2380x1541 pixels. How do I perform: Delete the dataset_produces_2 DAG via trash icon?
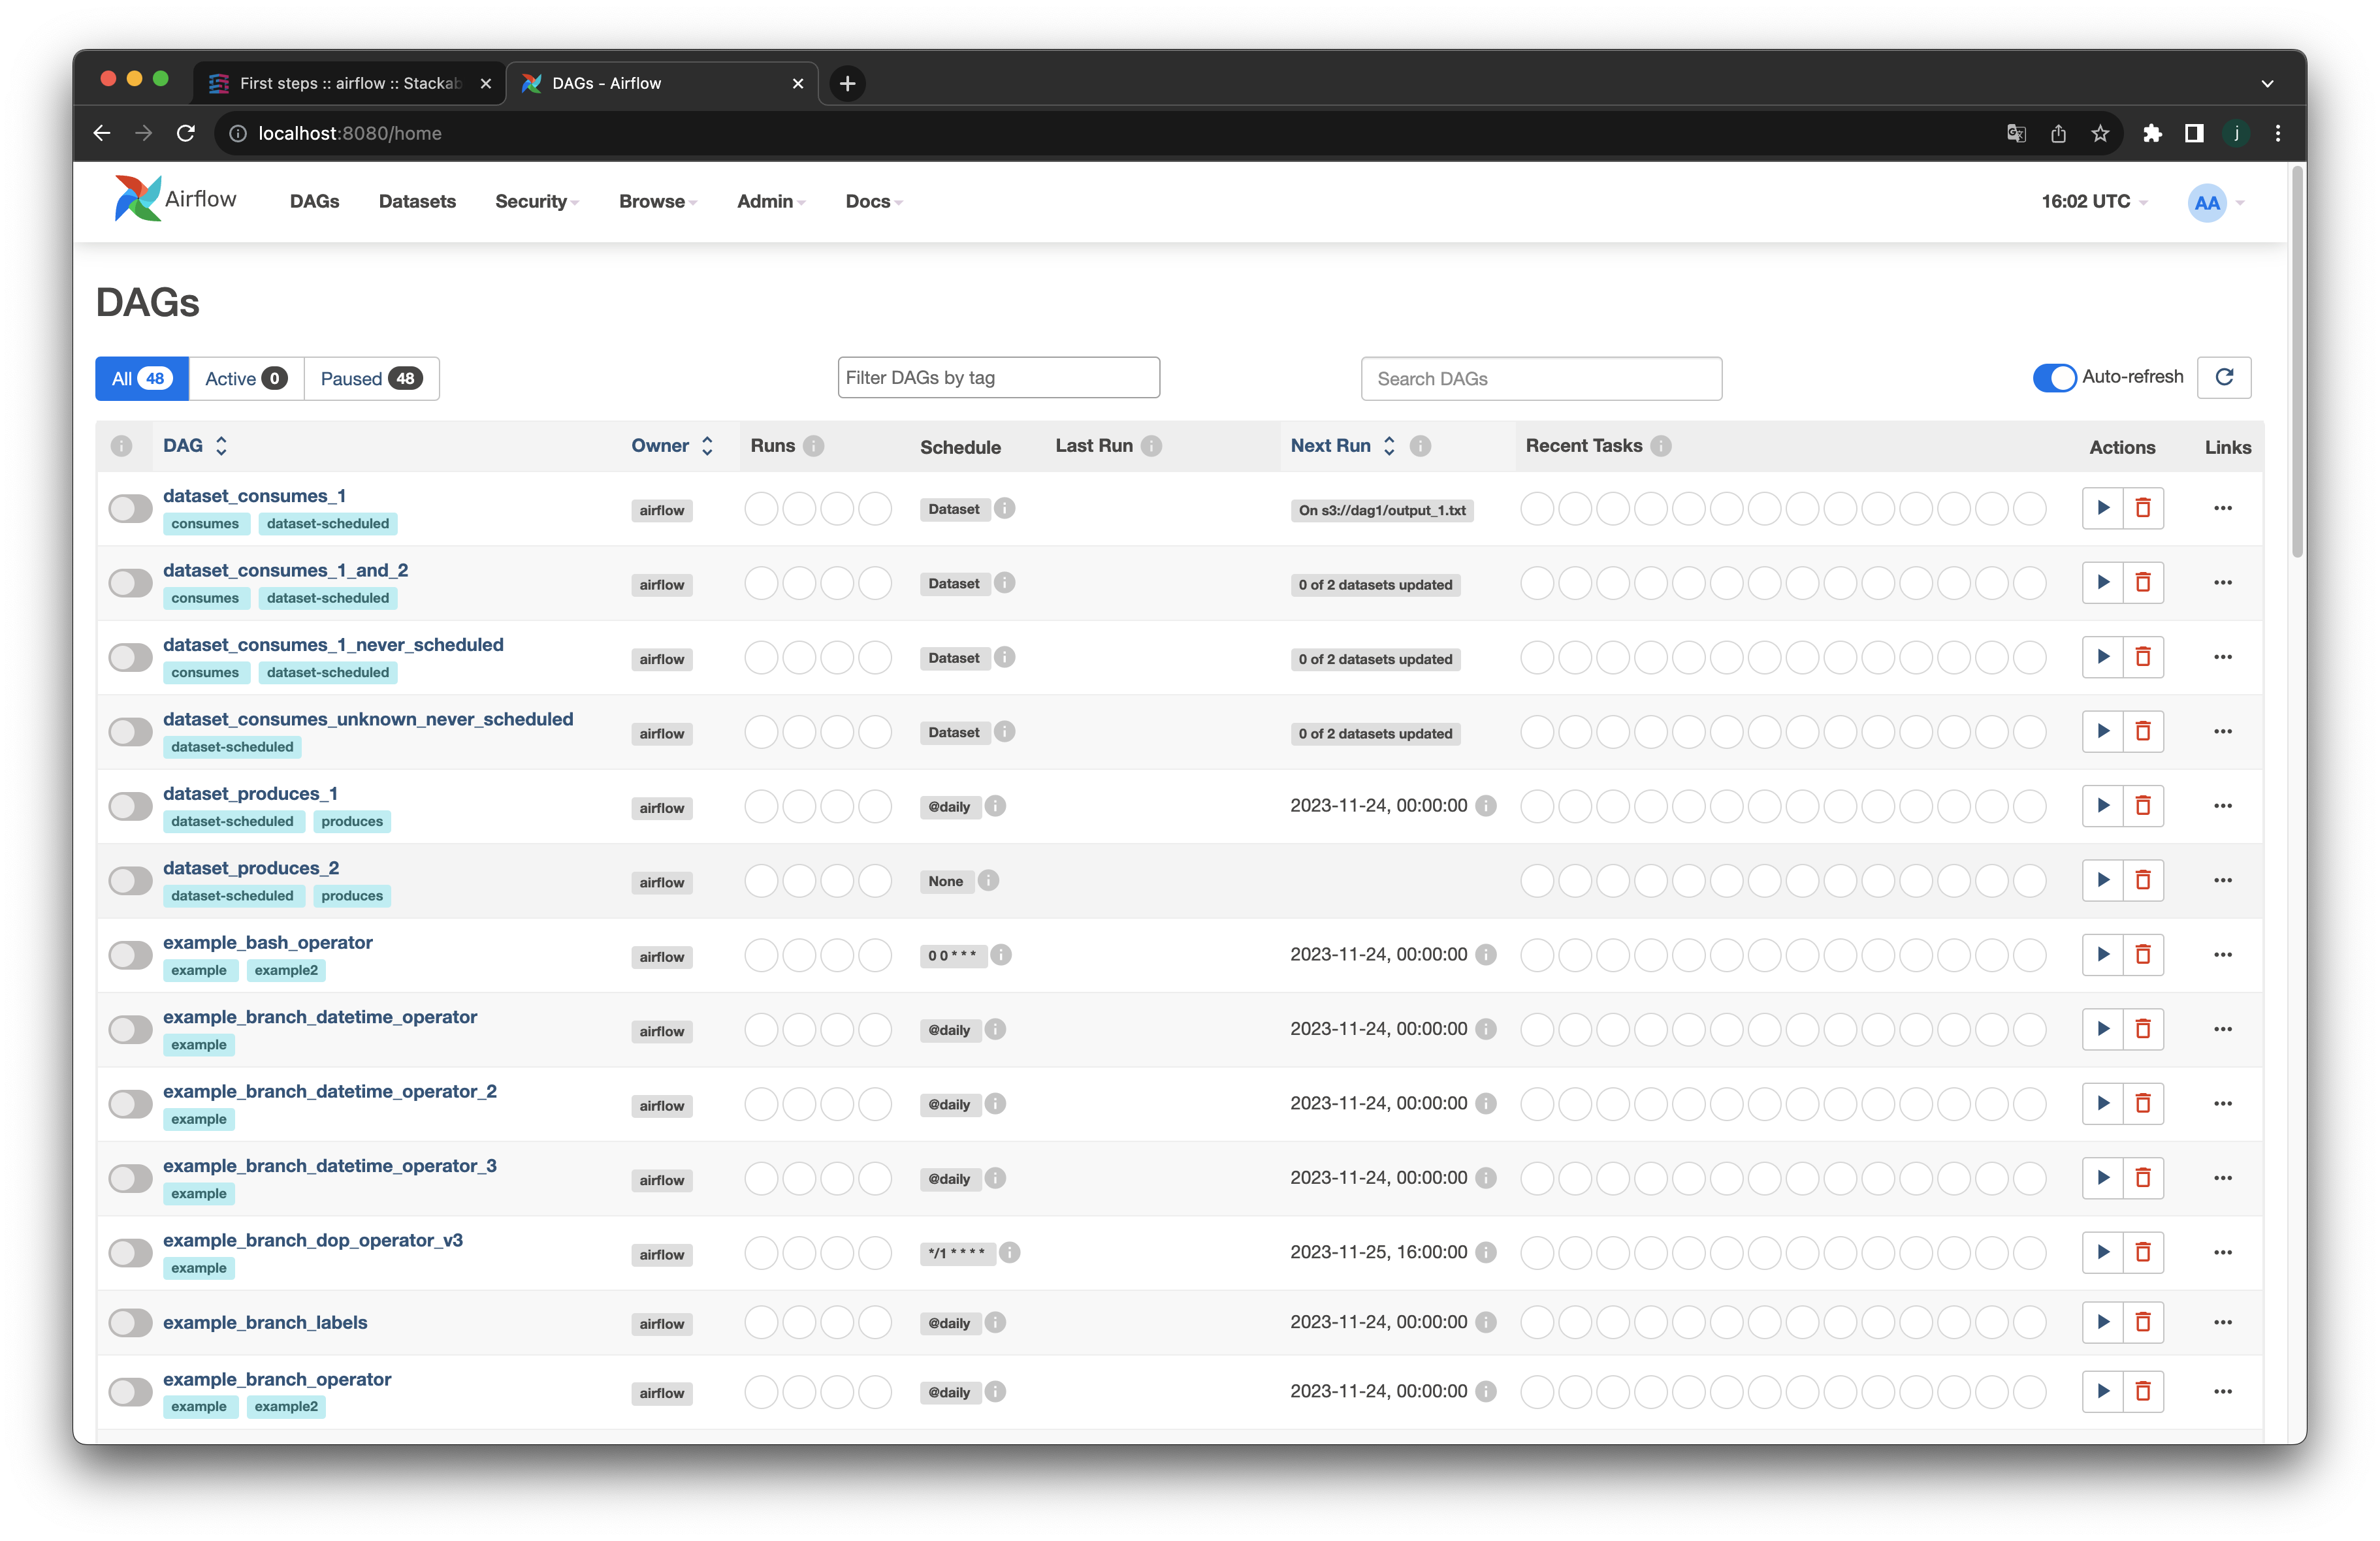tap(2143, 880)
